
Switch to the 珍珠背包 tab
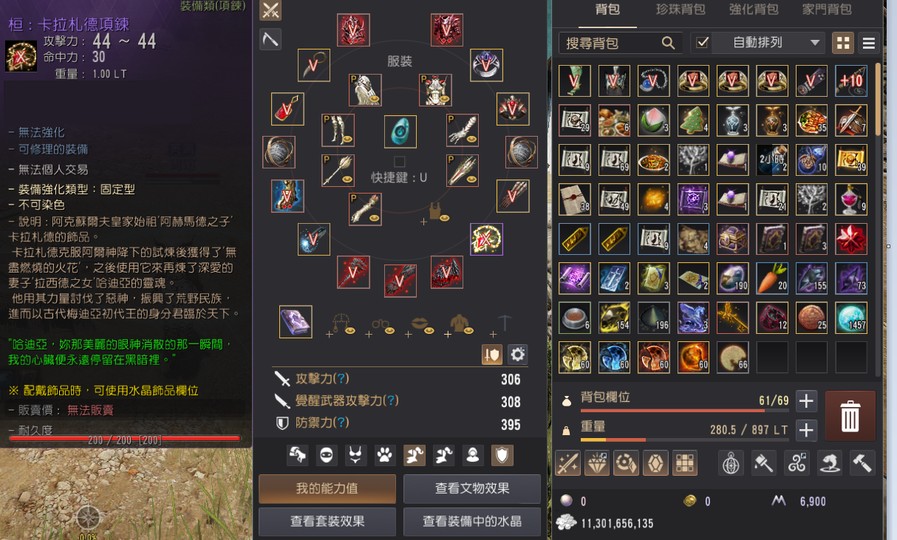pyautogui.click(x=680, y=10)
